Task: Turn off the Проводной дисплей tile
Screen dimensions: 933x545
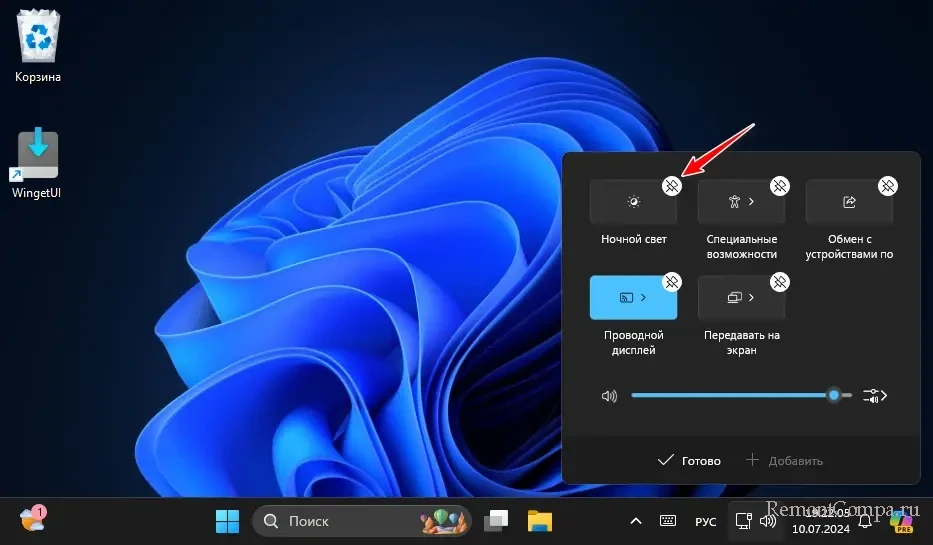Action: coord(633,298)
